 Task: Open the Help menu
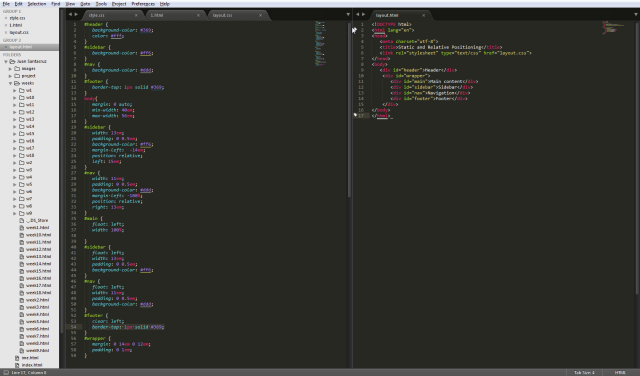164,4
